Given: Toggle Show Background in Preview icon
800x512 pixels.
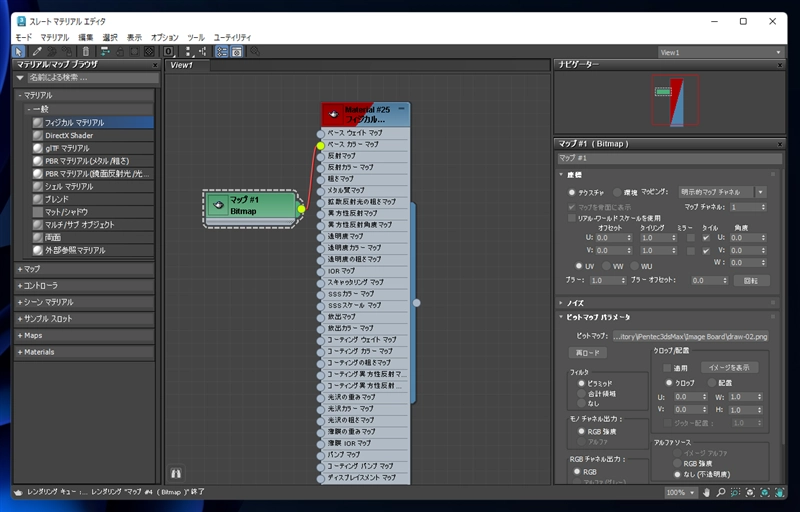Looking at the screenshot, I should (149, 52).
